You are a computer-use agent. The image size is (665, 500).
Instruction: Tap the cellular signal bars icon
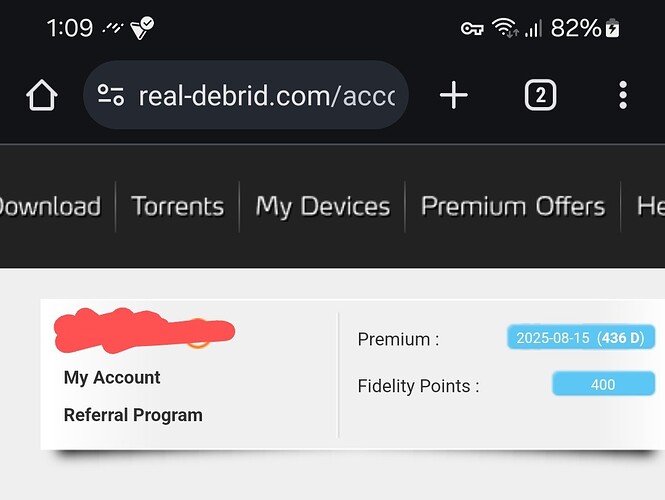533,28
